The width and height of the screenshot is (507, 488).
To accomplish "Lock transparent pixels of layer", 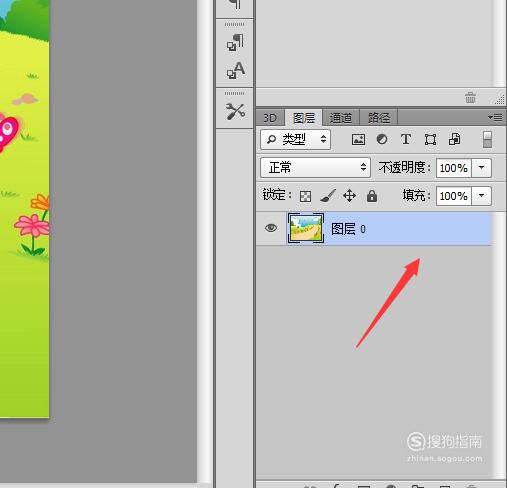I will (x=305, y=196).
